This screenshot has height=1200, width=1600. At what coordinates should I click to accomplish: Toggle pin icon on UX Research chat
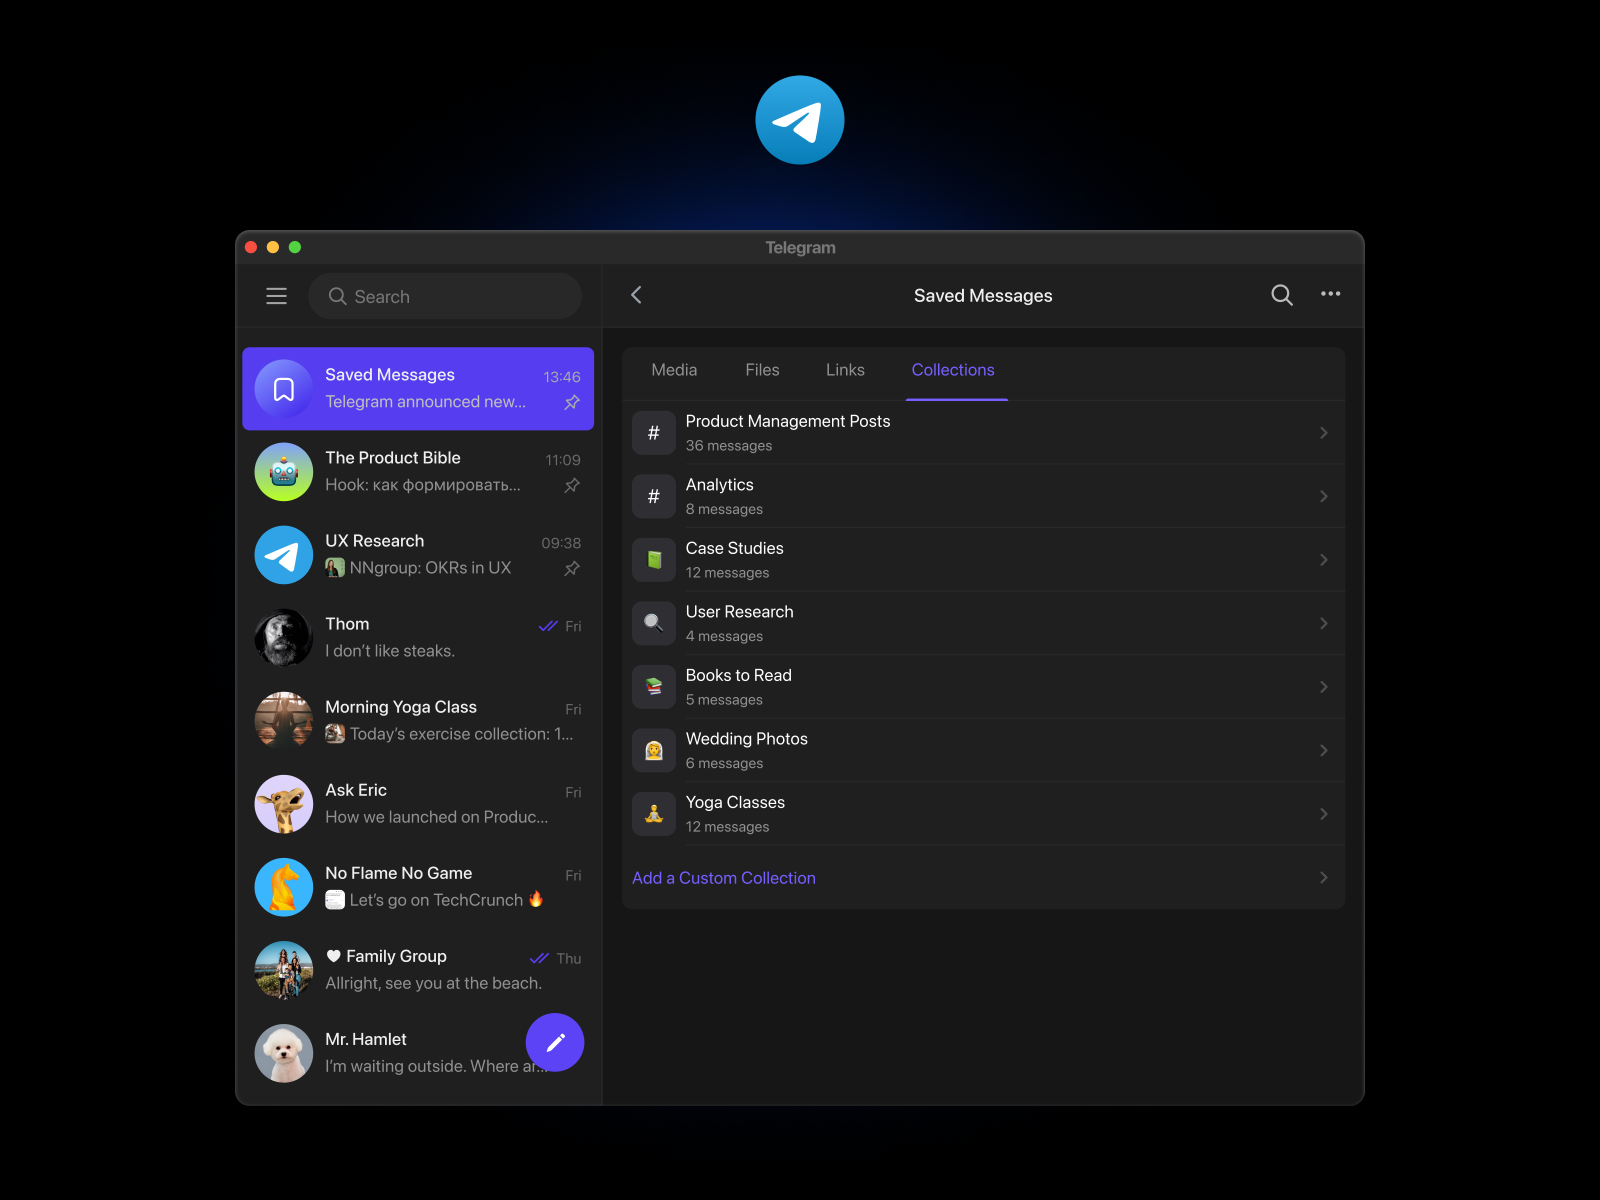pyautogui.click(x=572, y=568)
